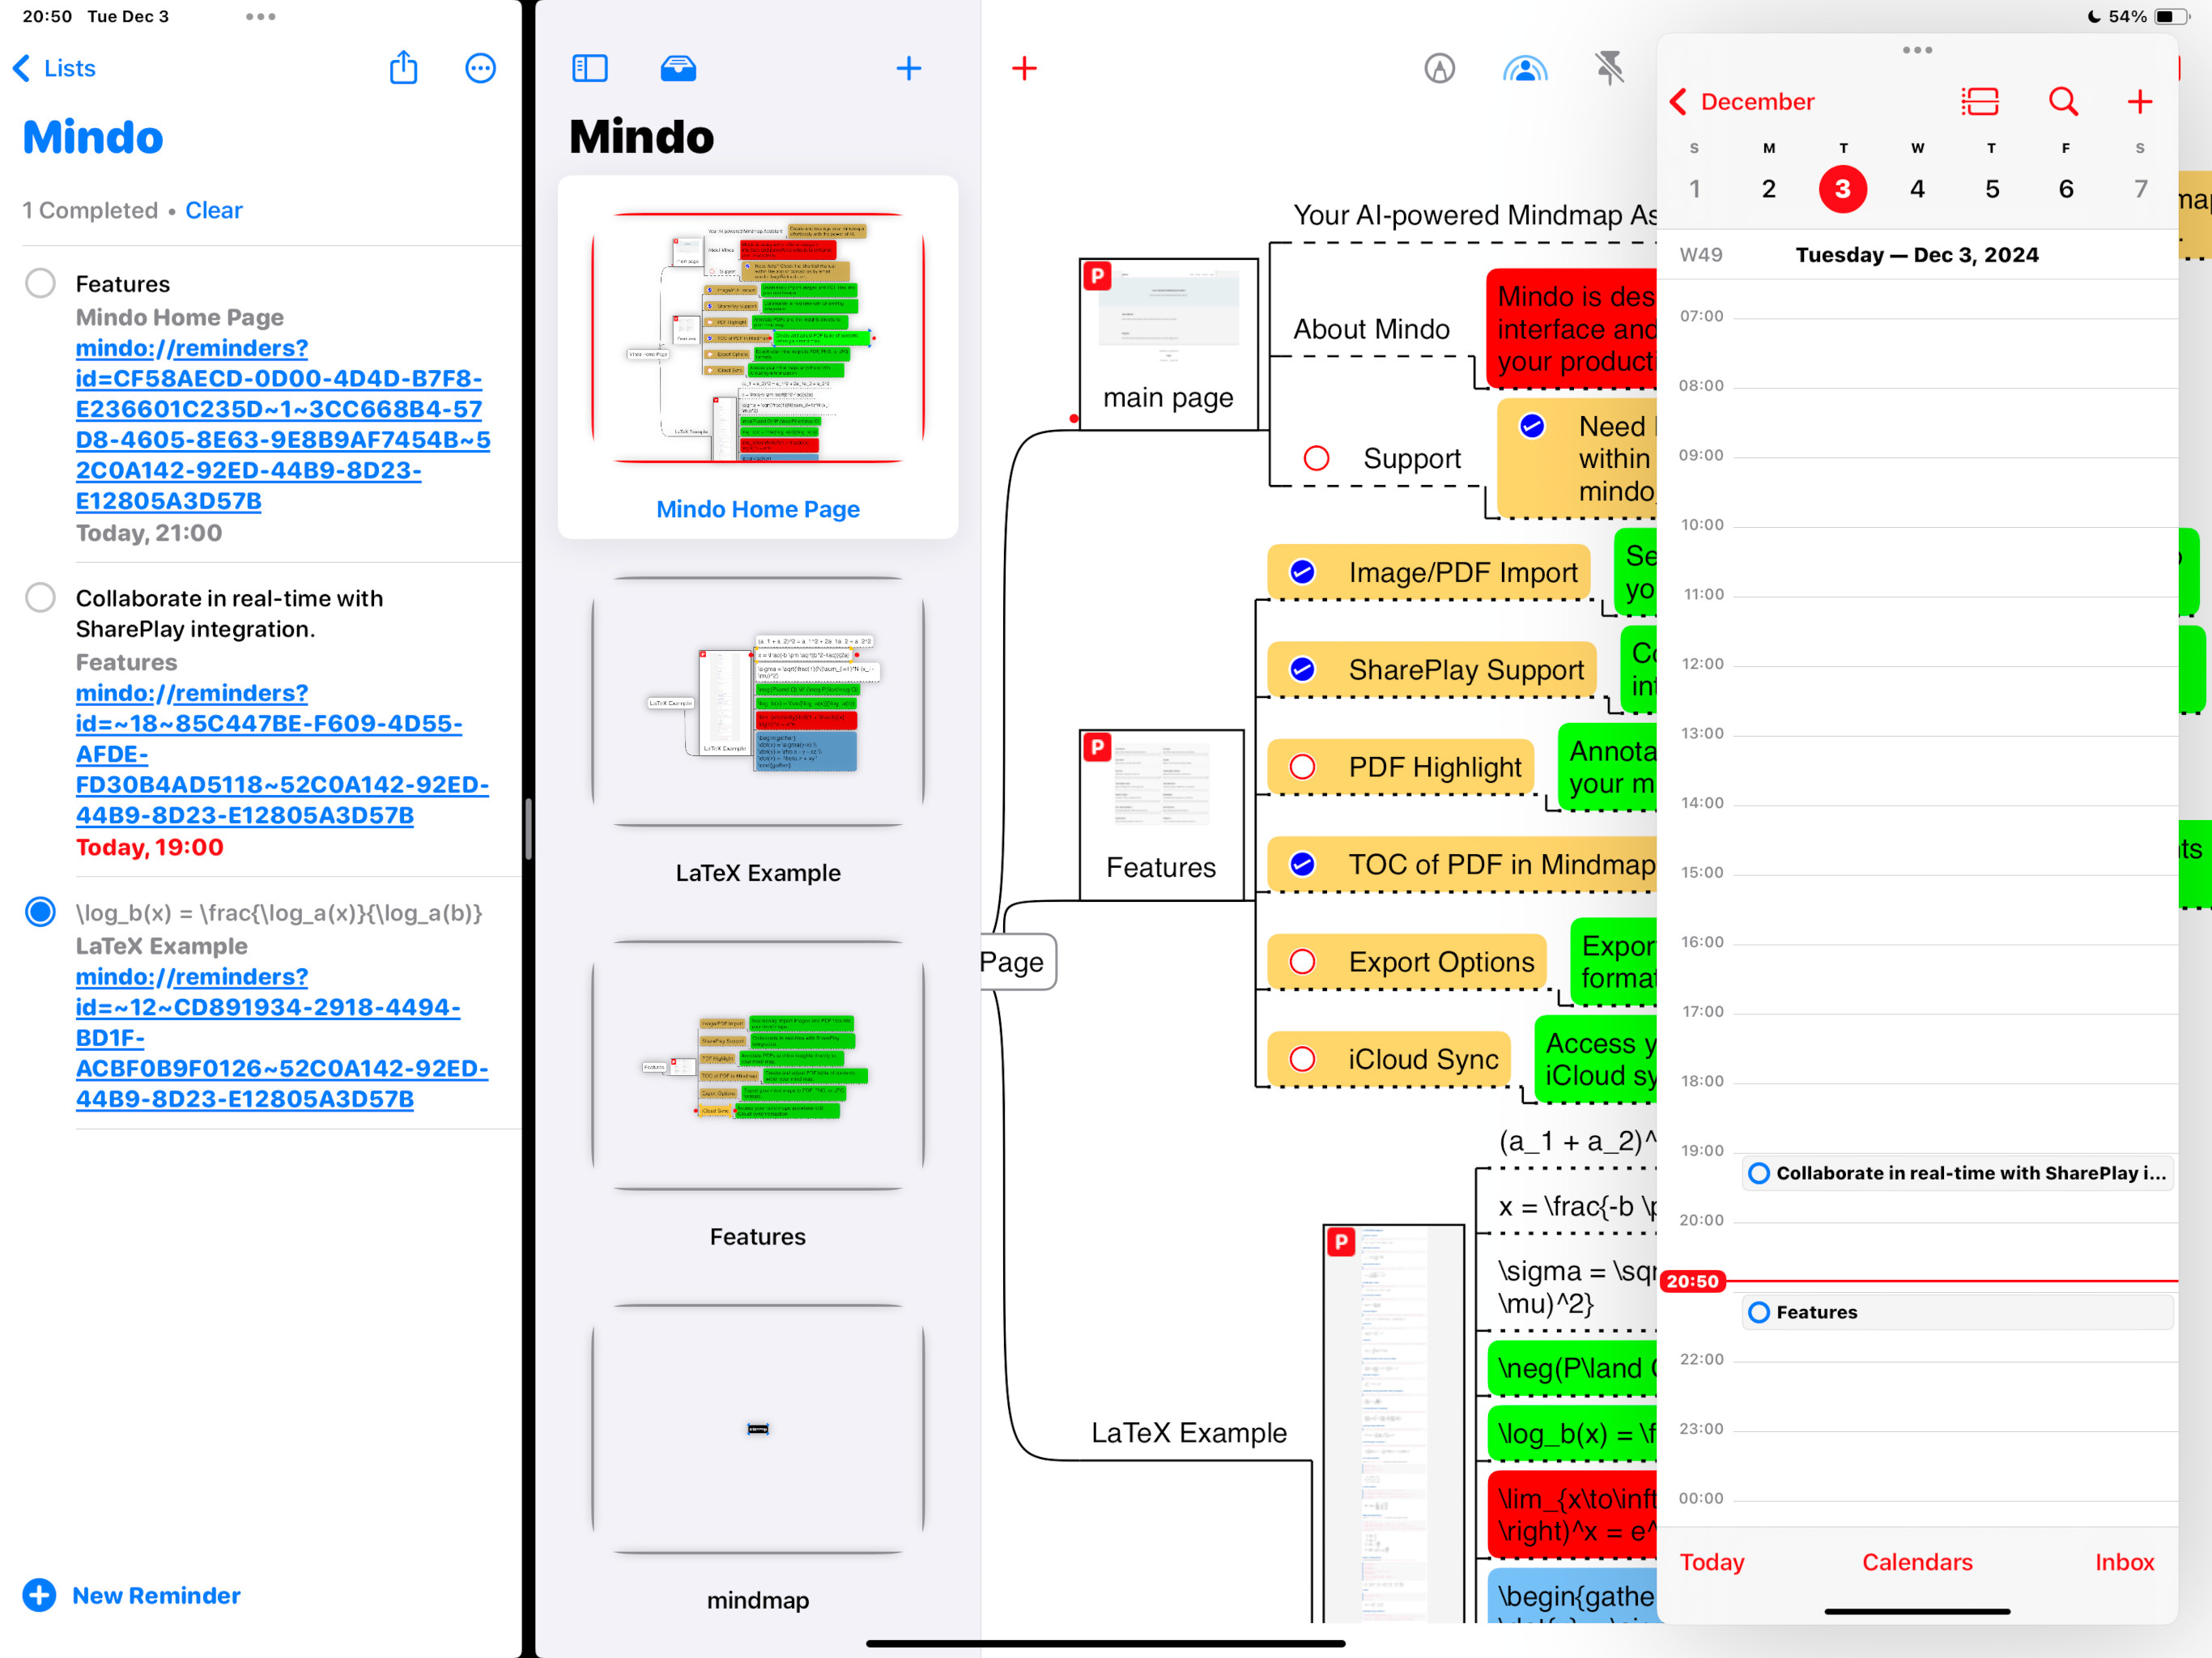Tap the share icon in Reminders

coord(403,68)
